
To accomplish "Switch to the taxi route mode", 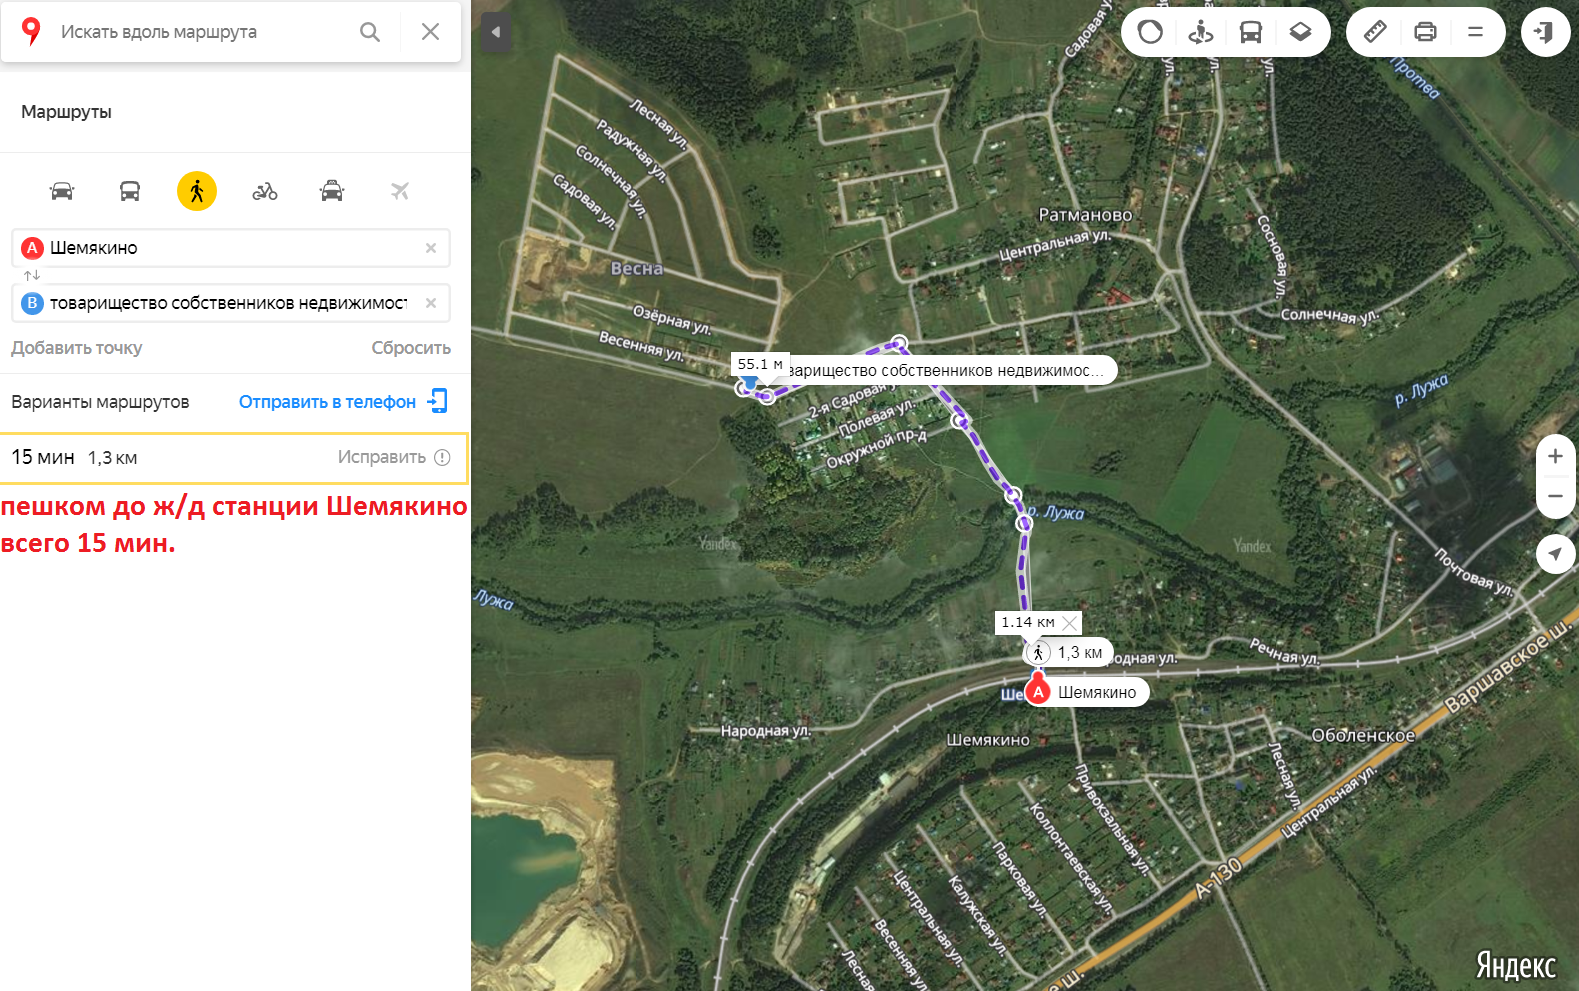I will coord(332,191).
